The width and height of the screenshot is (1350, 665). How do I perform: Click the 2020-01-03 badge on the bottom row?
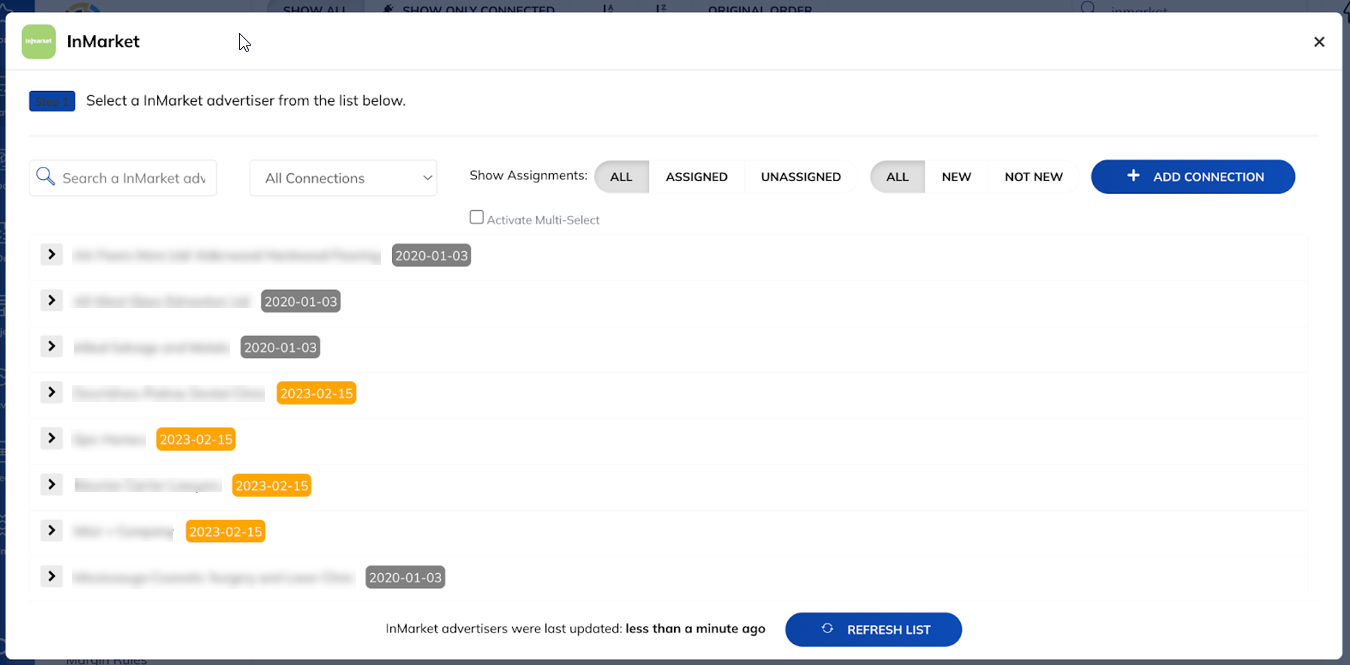(x=405, y=578)
